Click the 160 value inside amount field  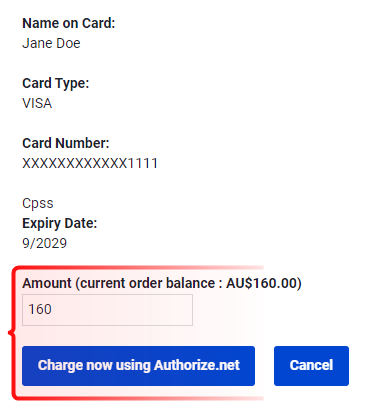pos(40,309)
